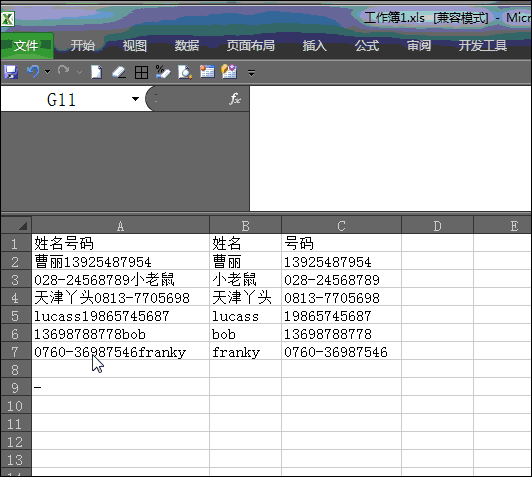Click the Save floppy disk icon
This screenshot has height=477, width=532.
[11, 72]
